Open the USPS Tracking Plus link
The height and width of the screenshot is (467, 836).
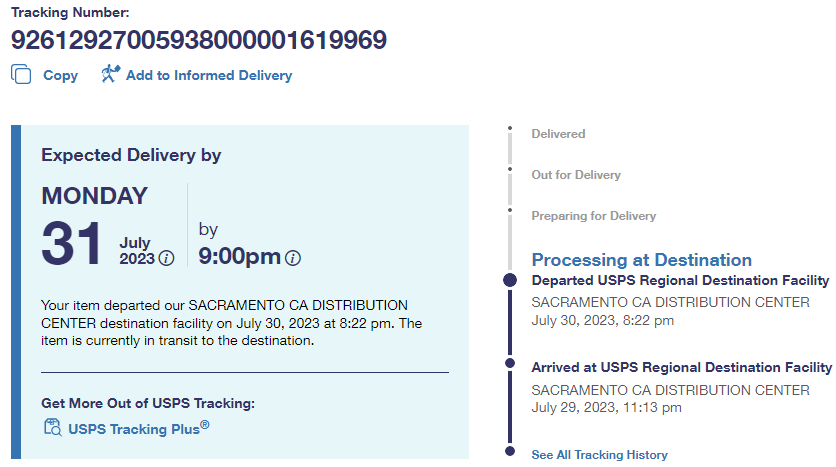(138, 428)
